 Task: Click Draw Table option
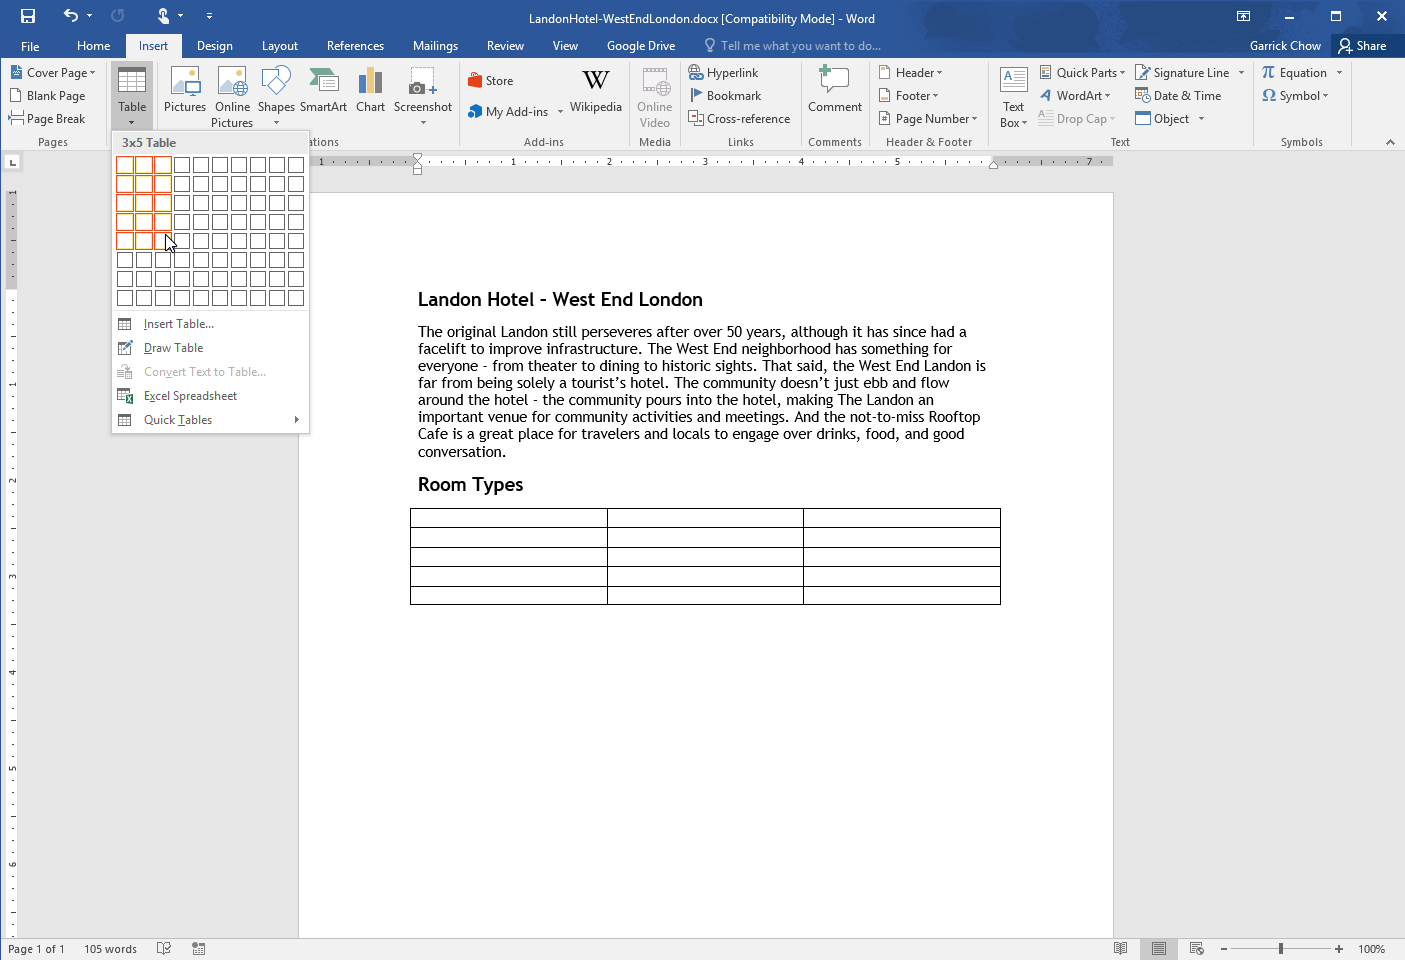pos(172,347)
